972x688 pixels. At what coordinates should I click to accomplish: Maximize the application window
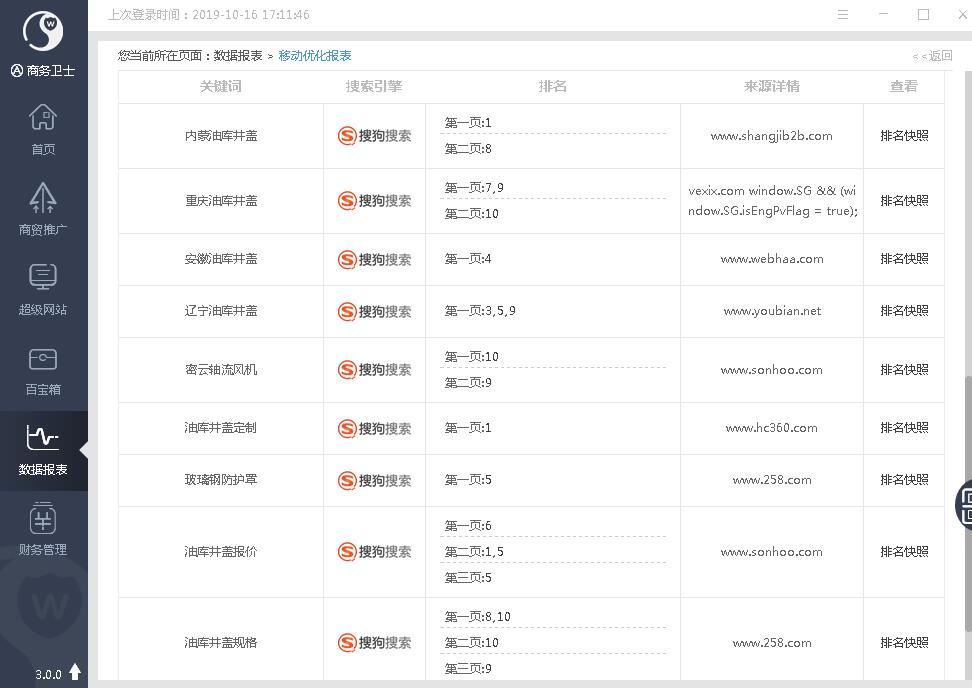pos(923,15)
